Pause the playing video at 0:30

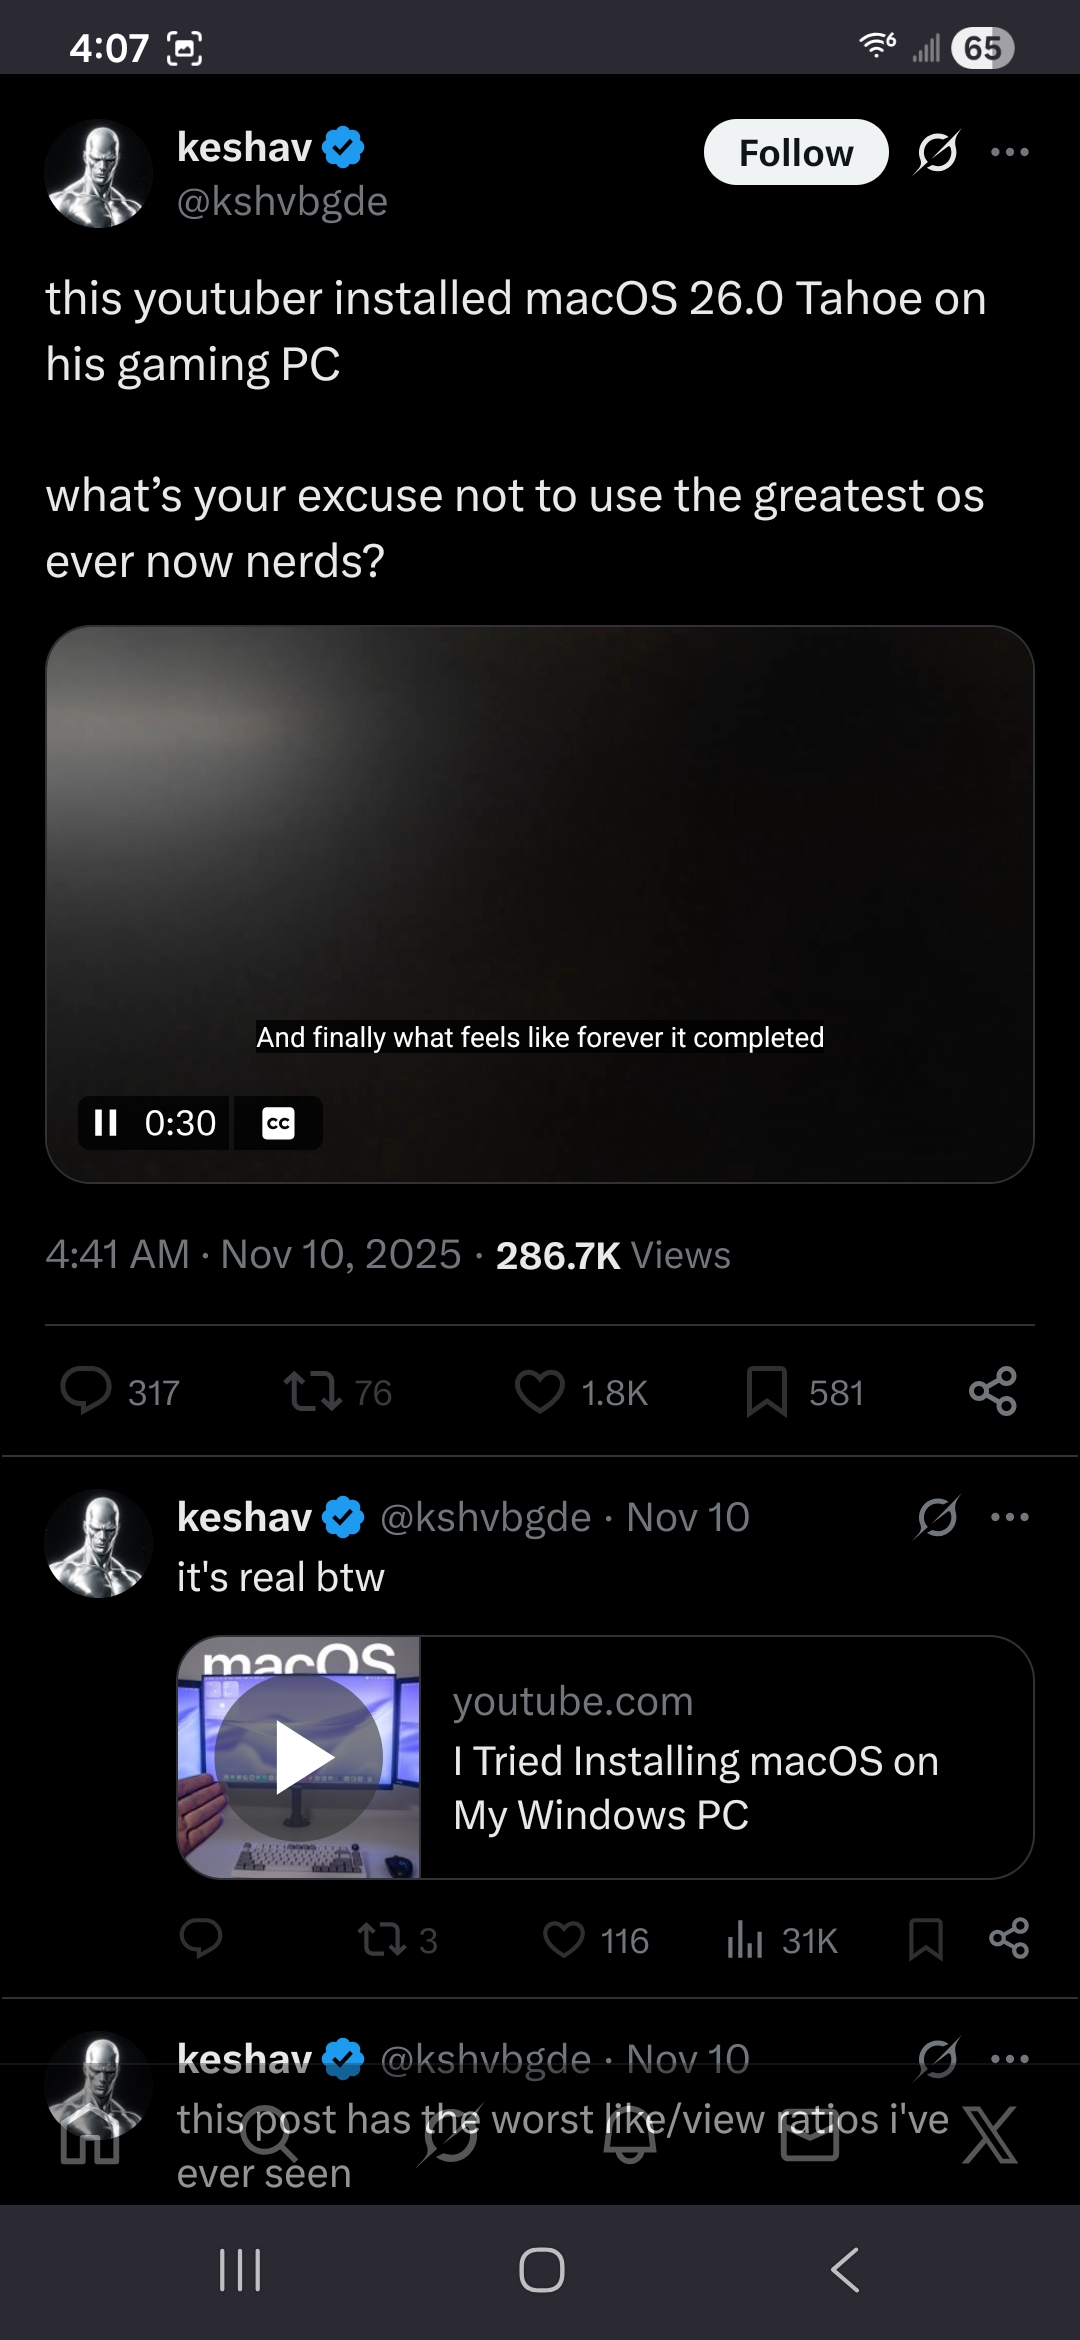pyautogui.click(x=106, y=1123)
